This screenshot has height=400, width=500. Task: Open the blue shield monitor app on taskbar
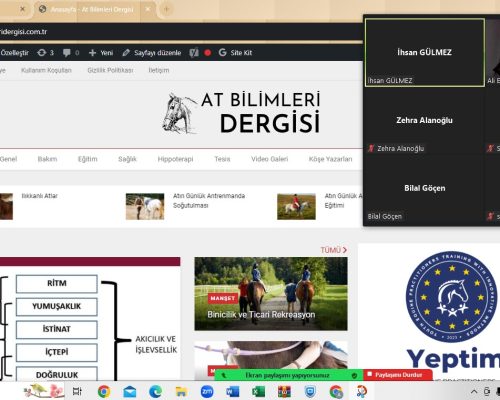click(x=310, y=391)
